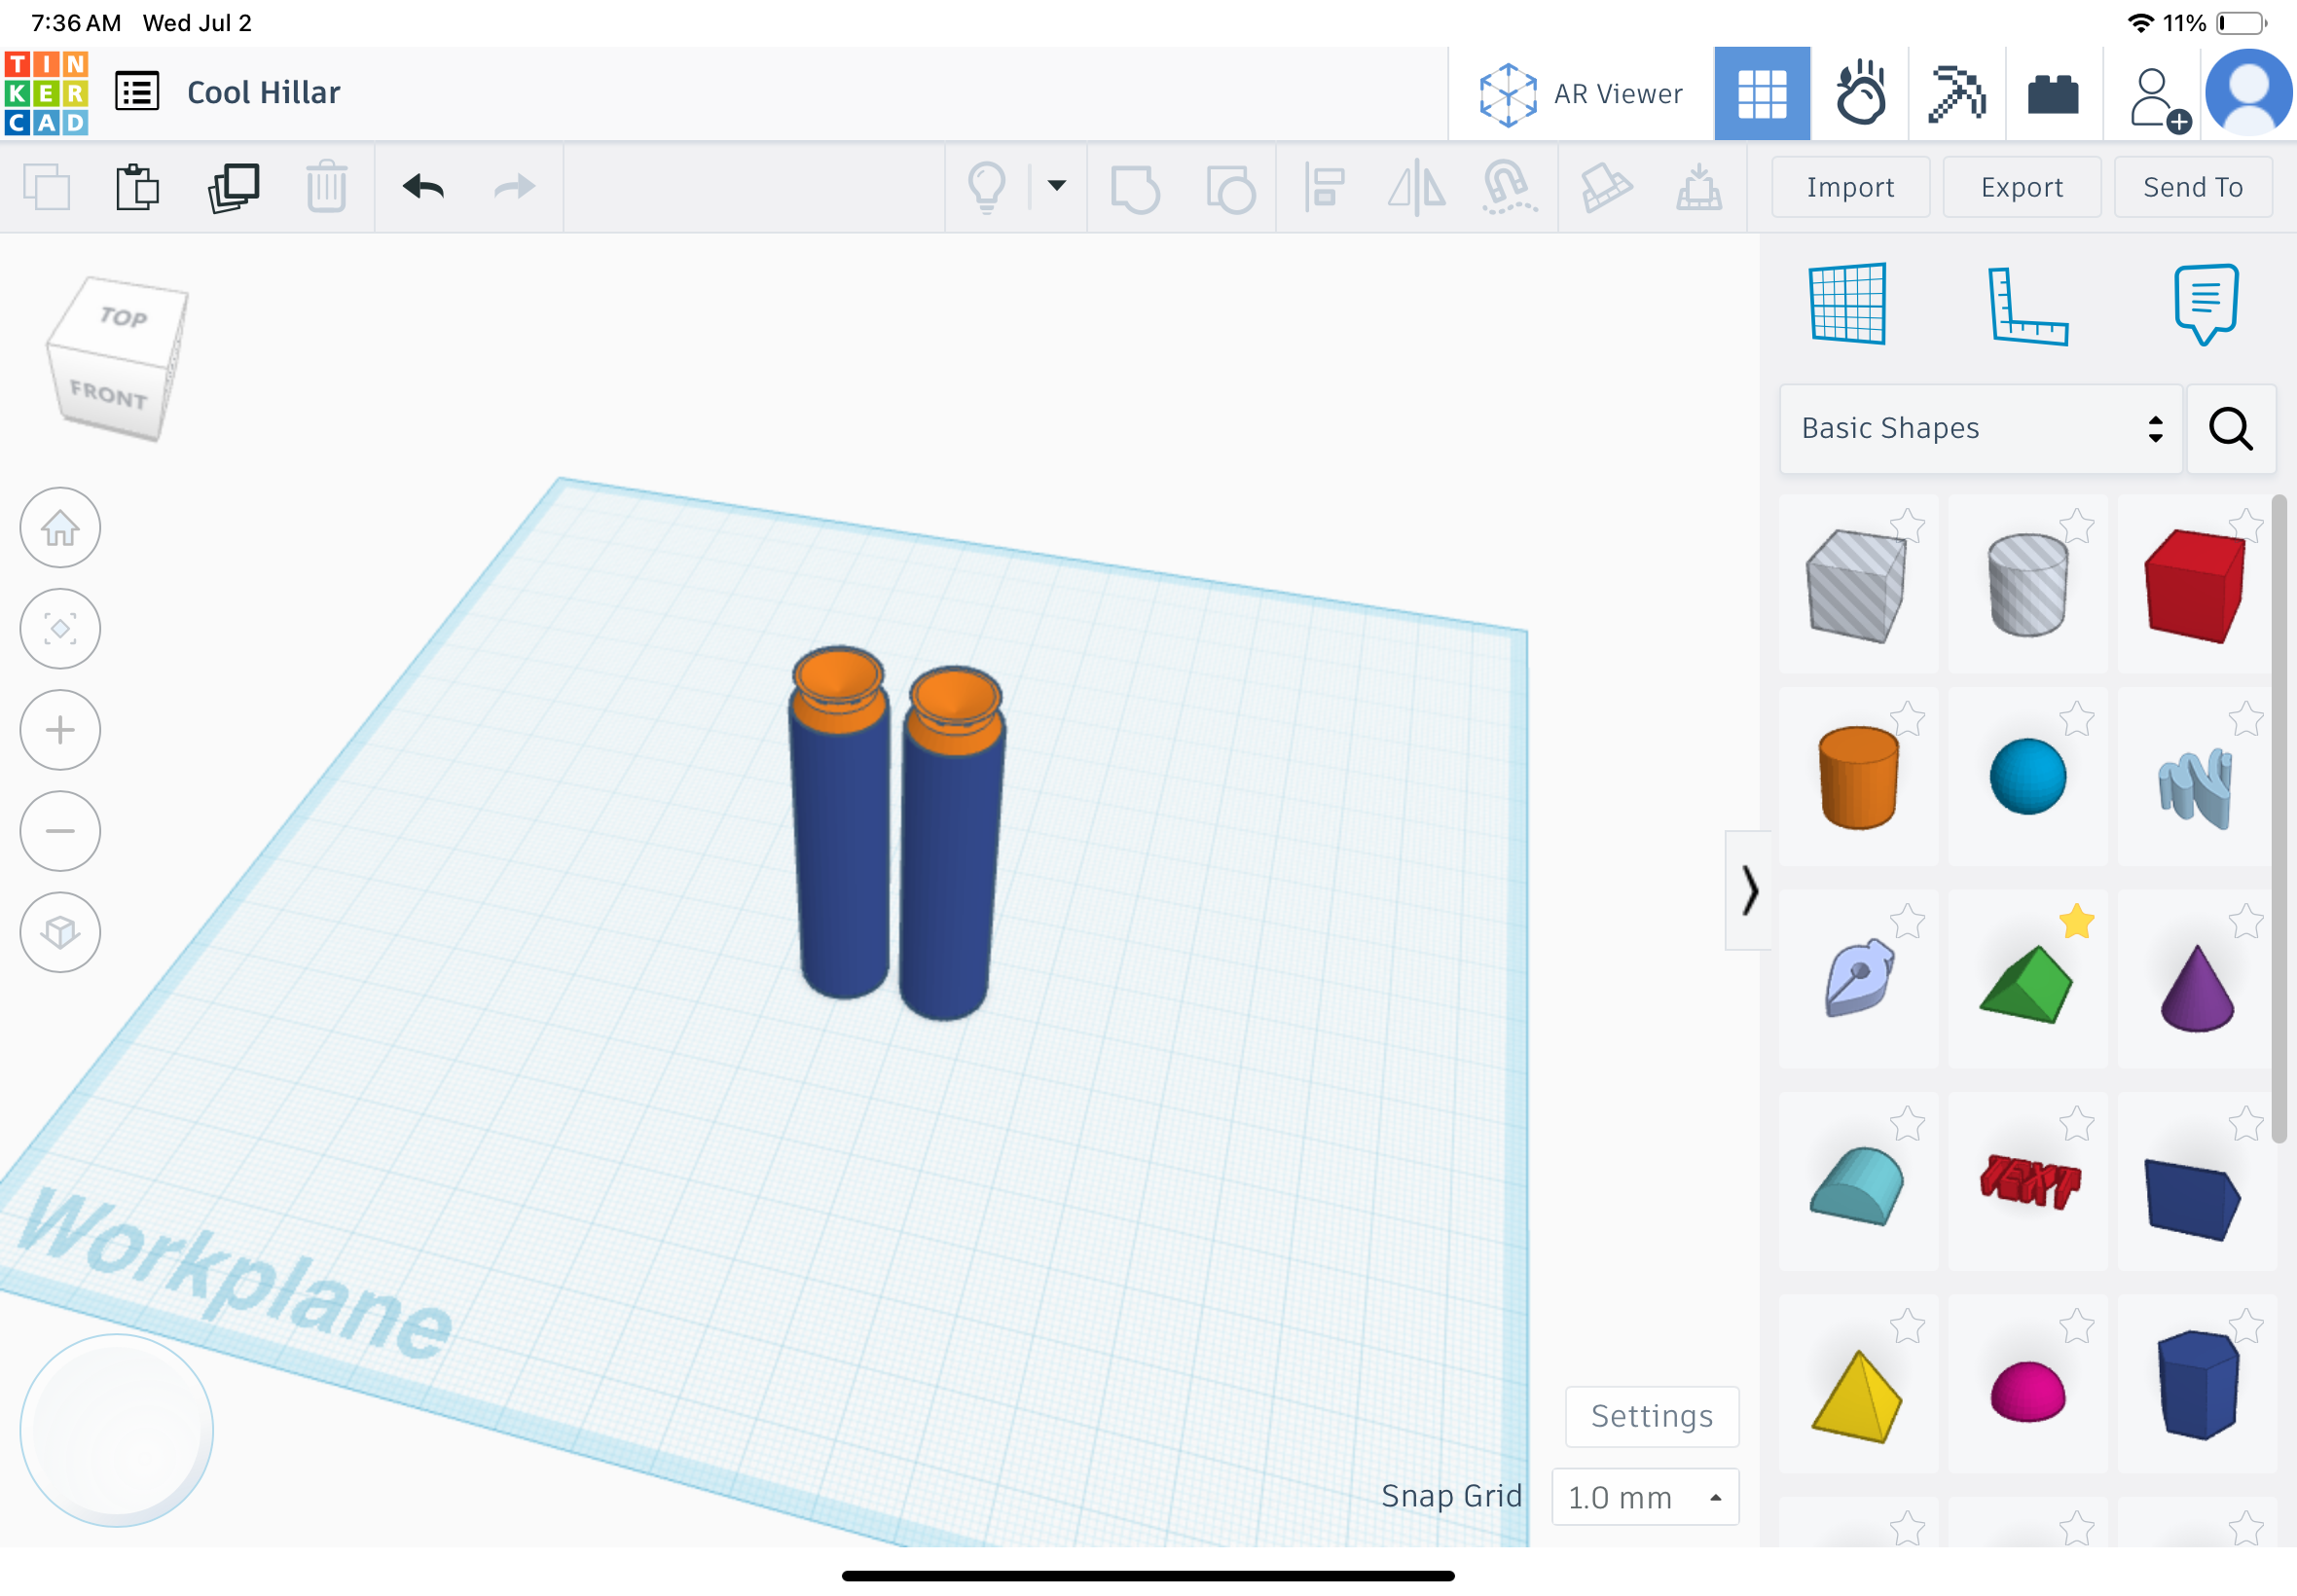Zoom in with plus button

tap(60, 730)
